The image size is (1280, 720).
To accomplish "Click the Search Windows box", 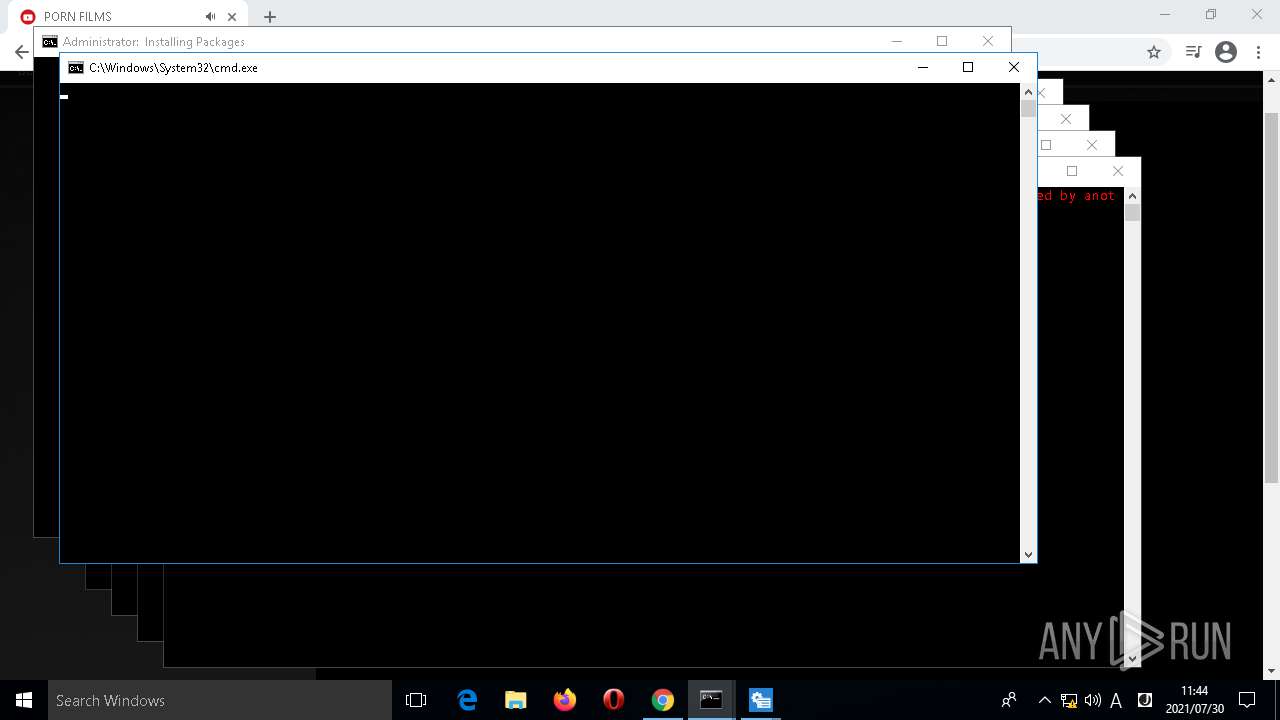I will point(220,700).
